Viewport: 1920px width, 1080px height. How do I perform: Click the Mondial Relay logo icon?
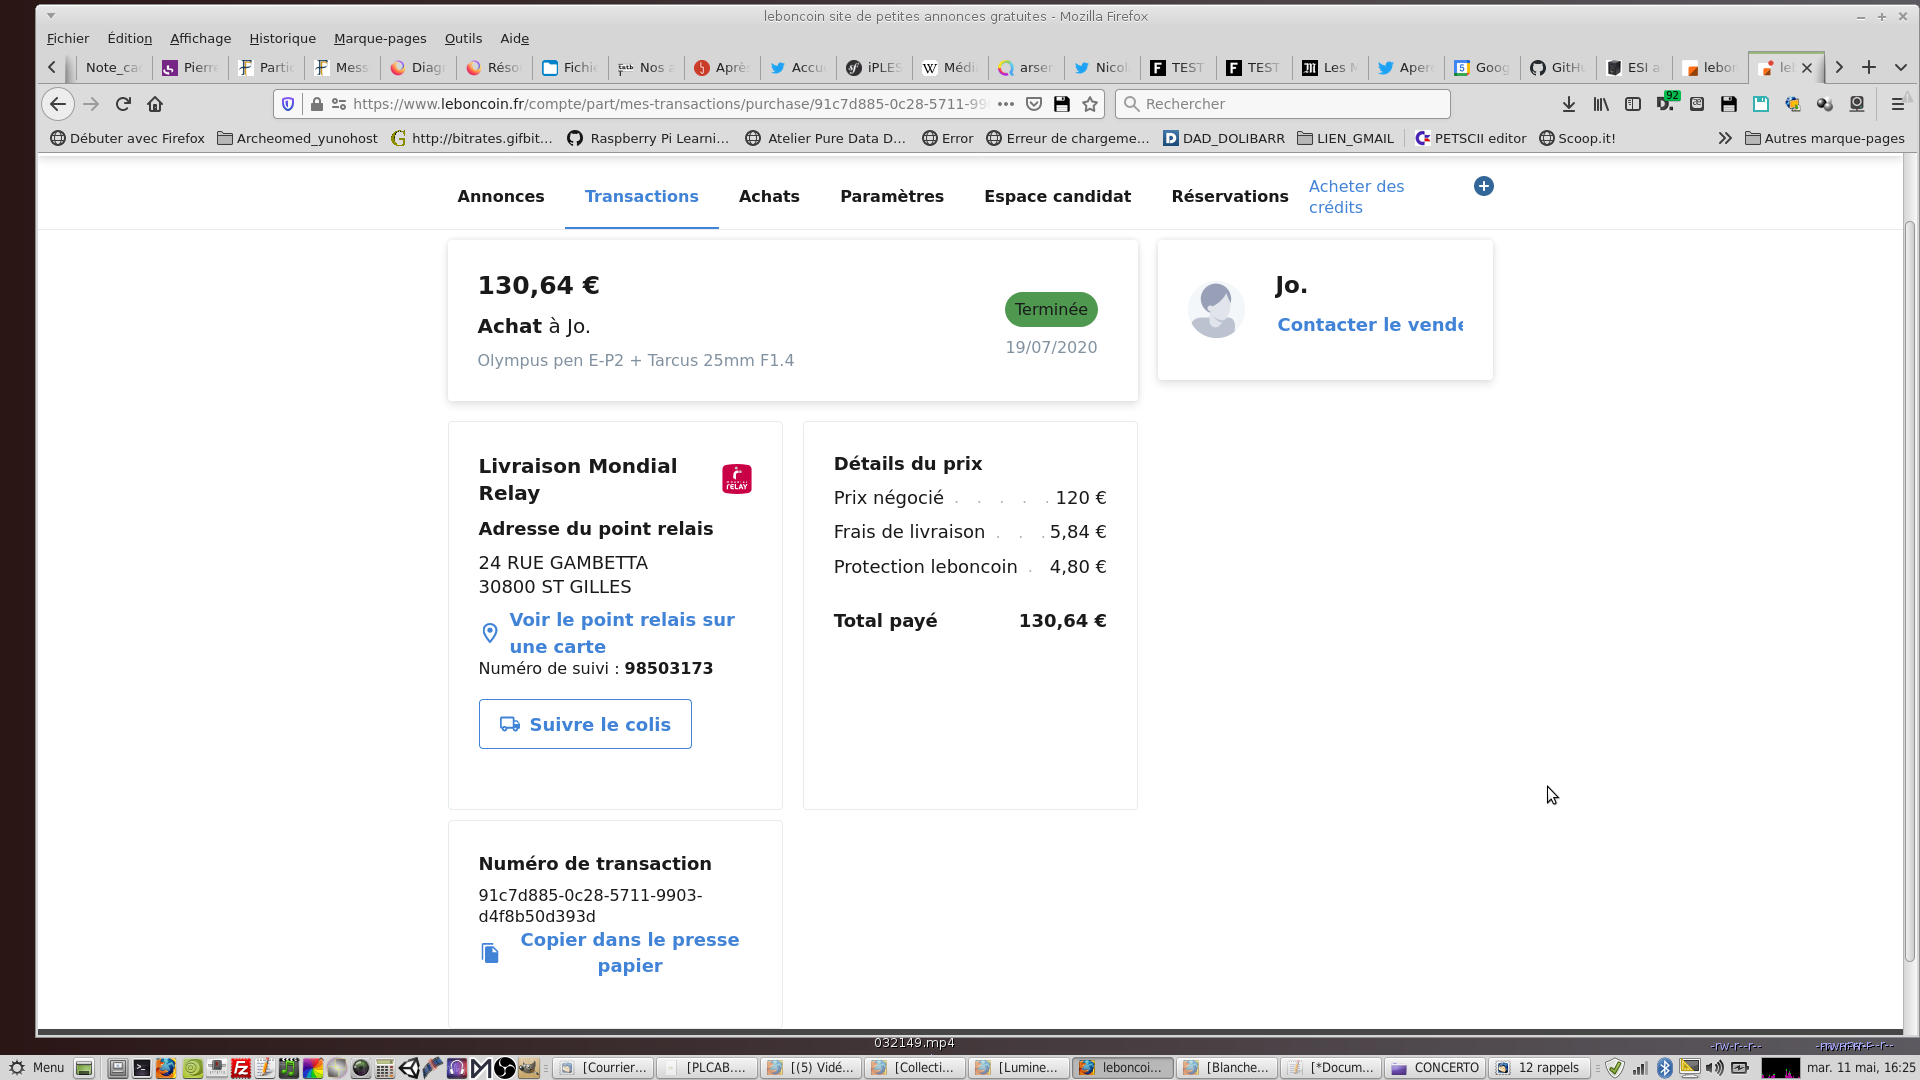click(737, 479)
